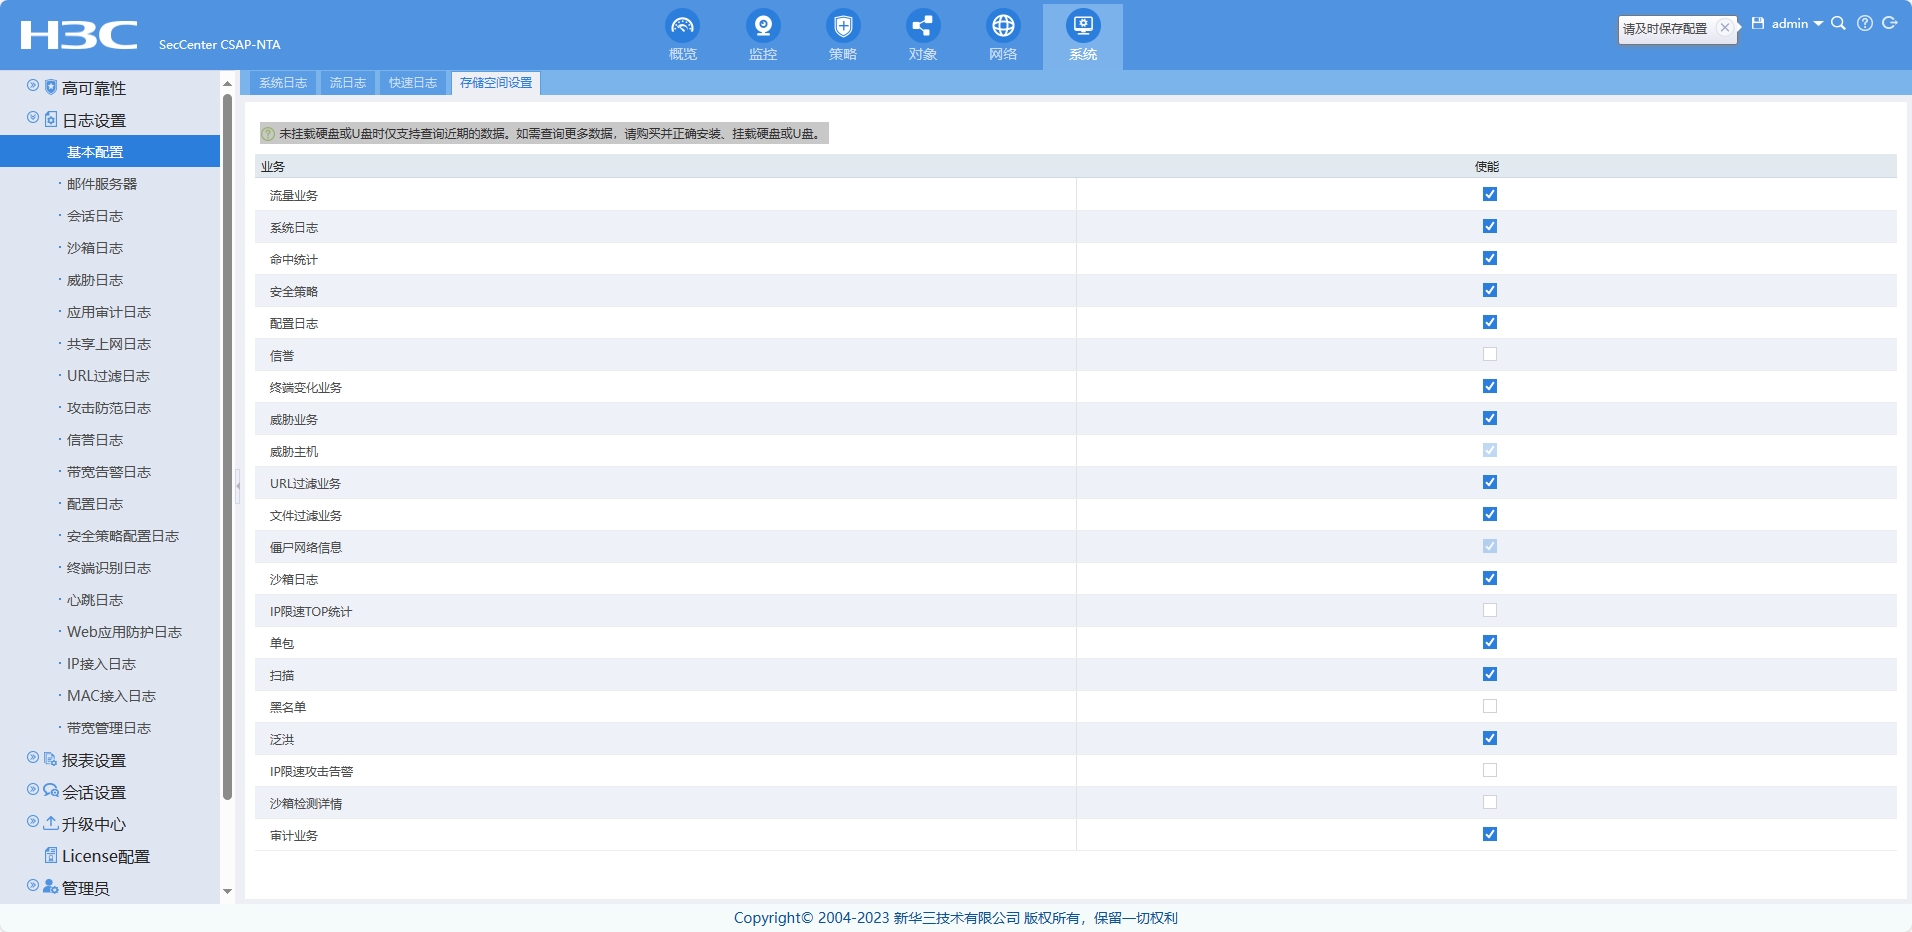Expand the 升级中心 tree node arrow
Screen dimensions: 1912x932
(33, 822)
